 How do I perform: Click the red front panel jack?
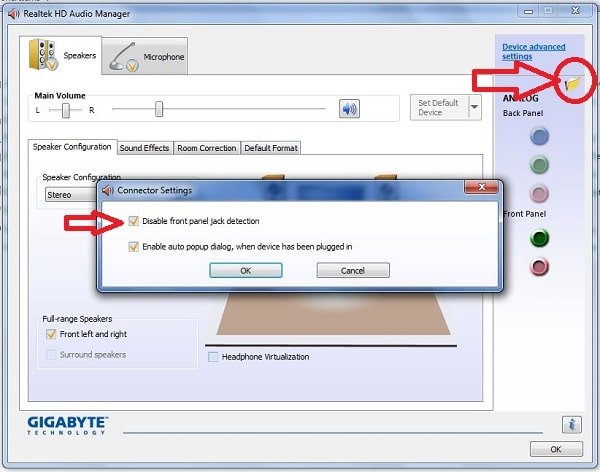tap(540, 266)
